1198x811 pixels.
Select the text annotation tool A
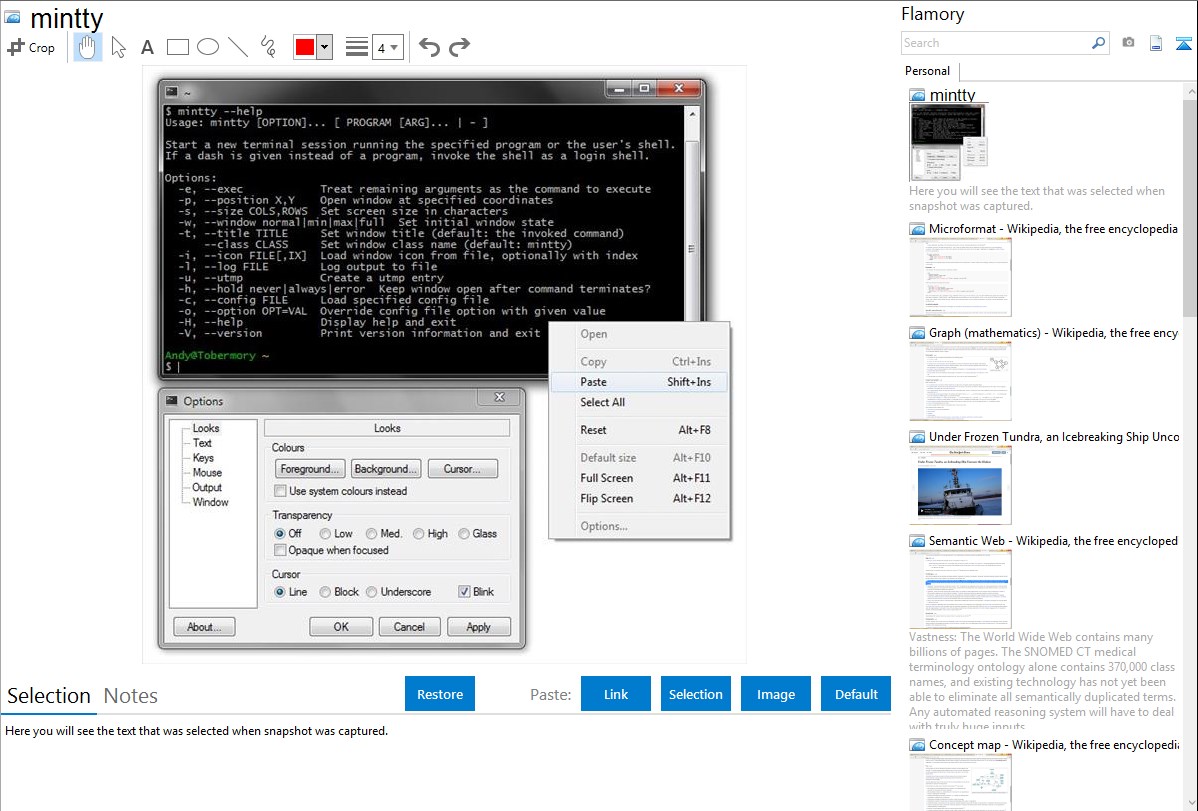[x=147, y=48]
